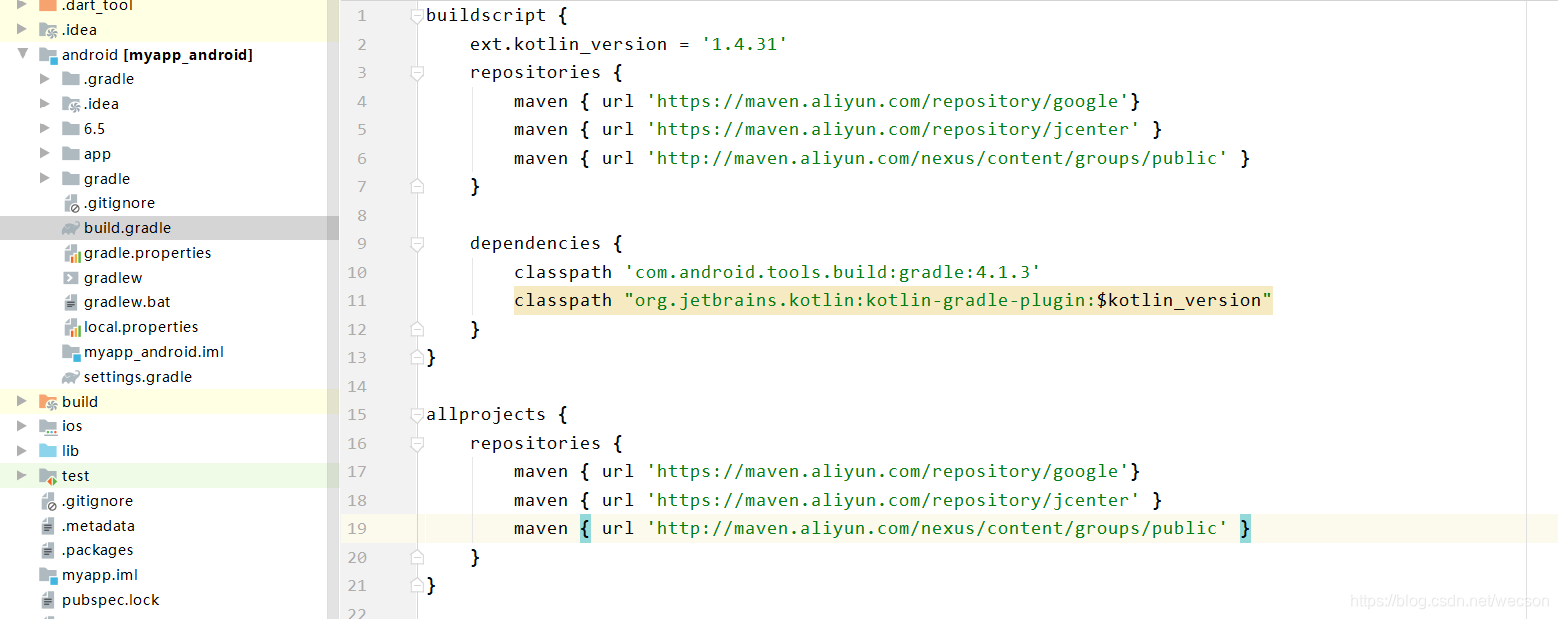Click the .dart_tool folder icon
This screenshot has width=1558, height=619.
point(48,5)
